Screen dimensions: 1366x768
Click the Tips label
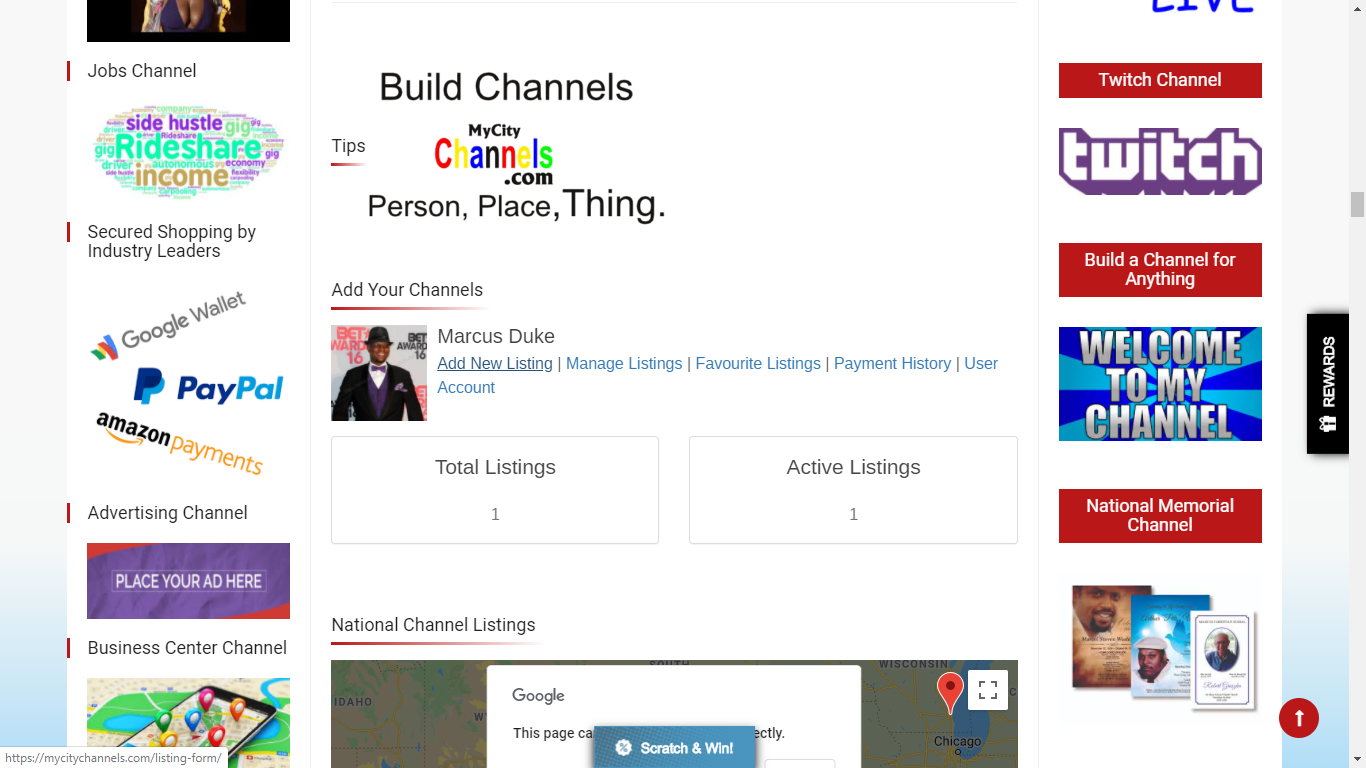(348, 146)
